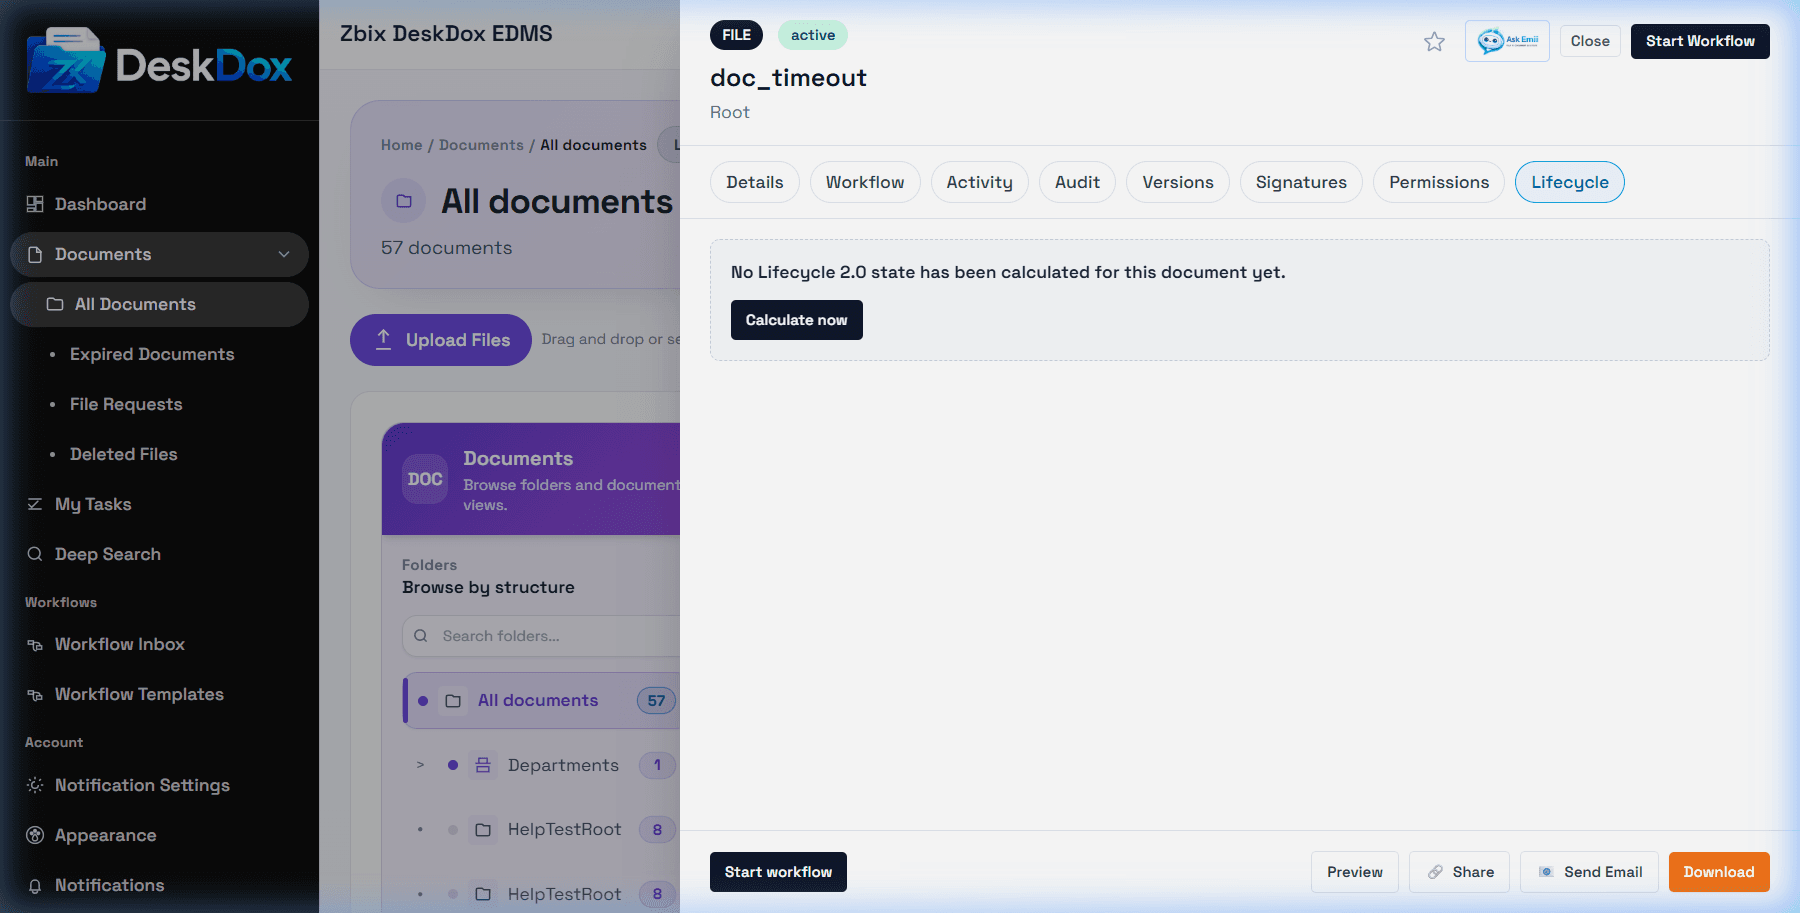Click the Documents file icon in sidebar
The width and height of the screenshot is (1800, 913).
(35, 254)
